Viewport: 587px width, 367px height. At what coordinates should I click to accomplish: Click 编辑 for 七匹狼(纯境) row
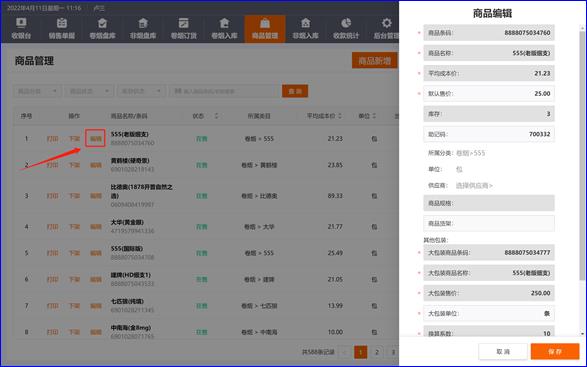(x=96, y=306)
